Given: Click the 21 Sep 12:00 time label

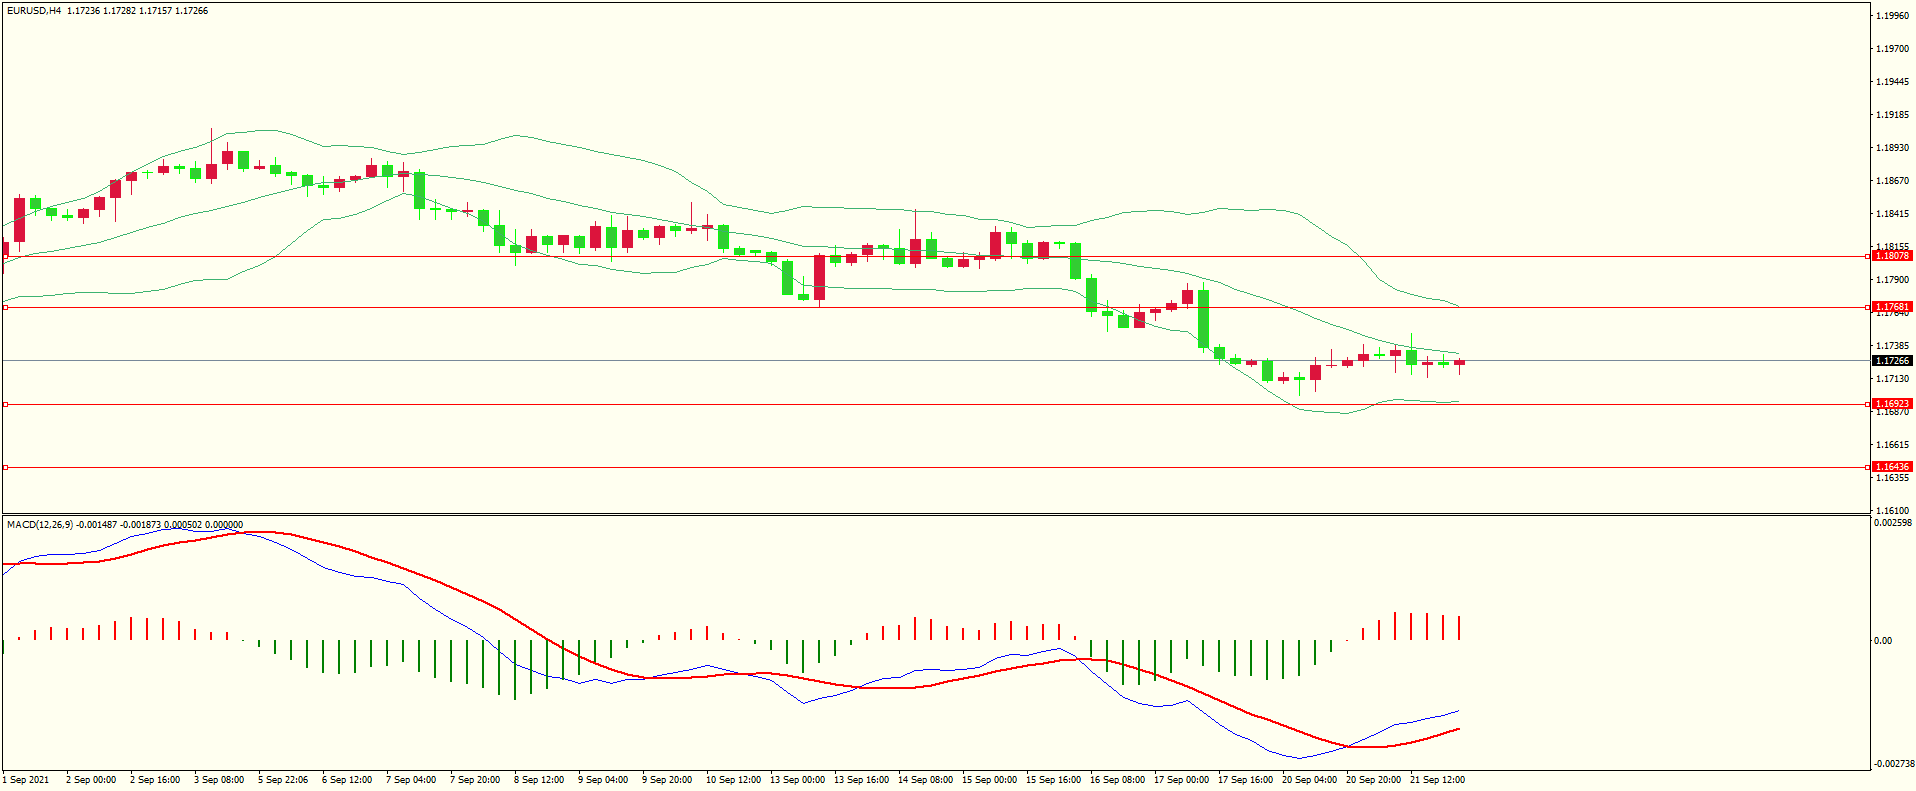Looking at the screenshot, I should pyautogui.click(x=1437, y=780).
